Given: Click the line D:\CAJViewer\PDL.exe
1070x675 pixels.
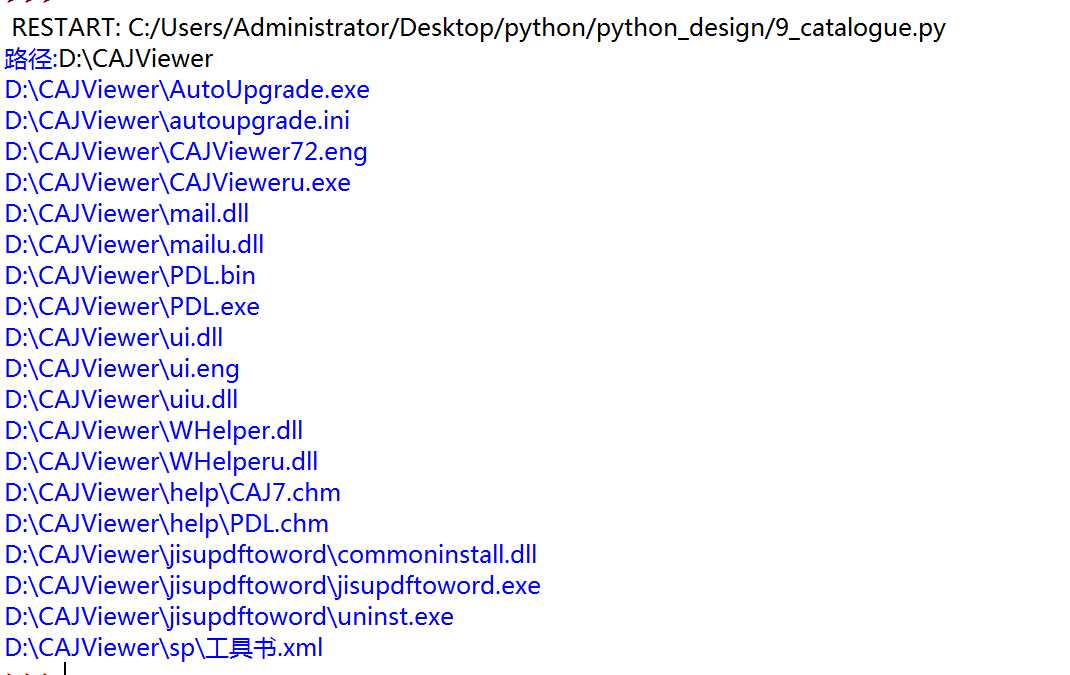Looking at the screenshot, I should pos(132,306).
